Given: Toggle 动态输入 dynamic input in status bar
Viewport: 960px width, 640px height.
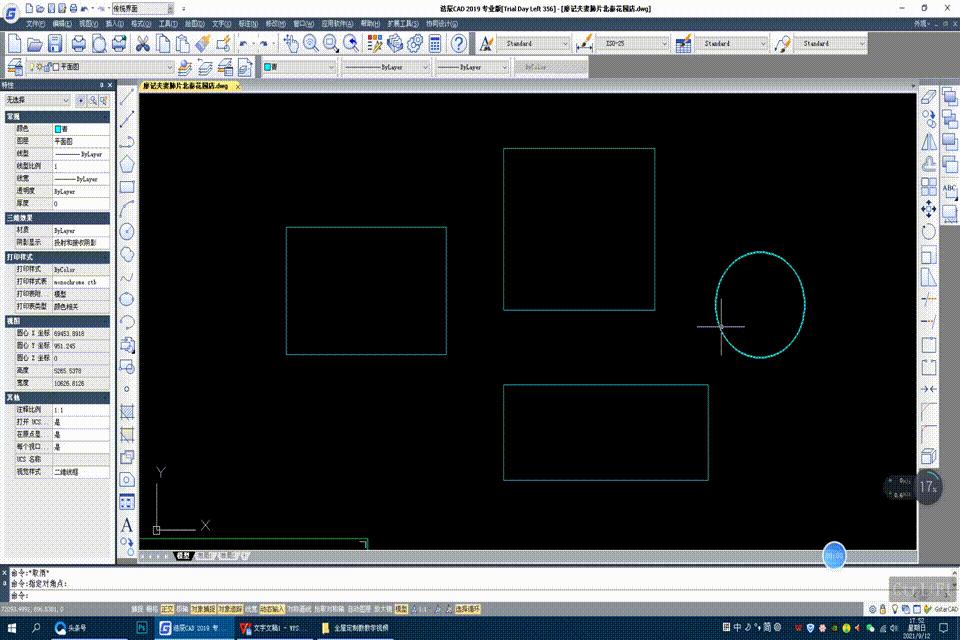Looking at the screenshot, I should [x=271, y=608].
